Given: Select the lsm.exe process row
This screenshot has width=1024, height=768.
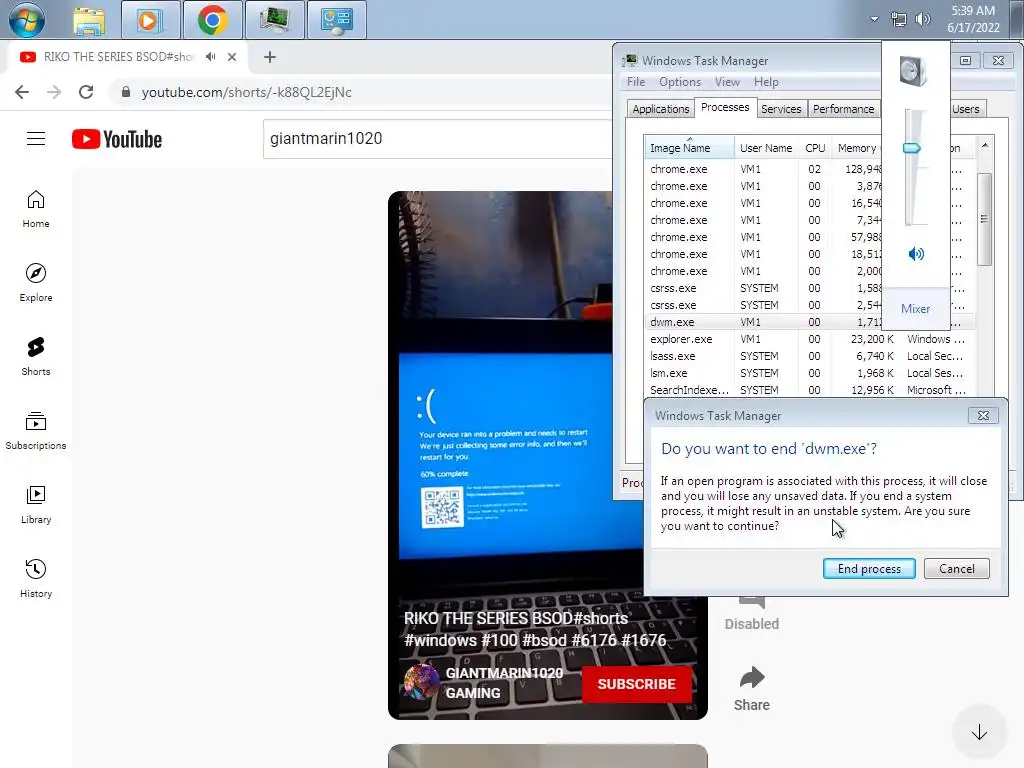Looking at the screenshot, I should [809, 373].
